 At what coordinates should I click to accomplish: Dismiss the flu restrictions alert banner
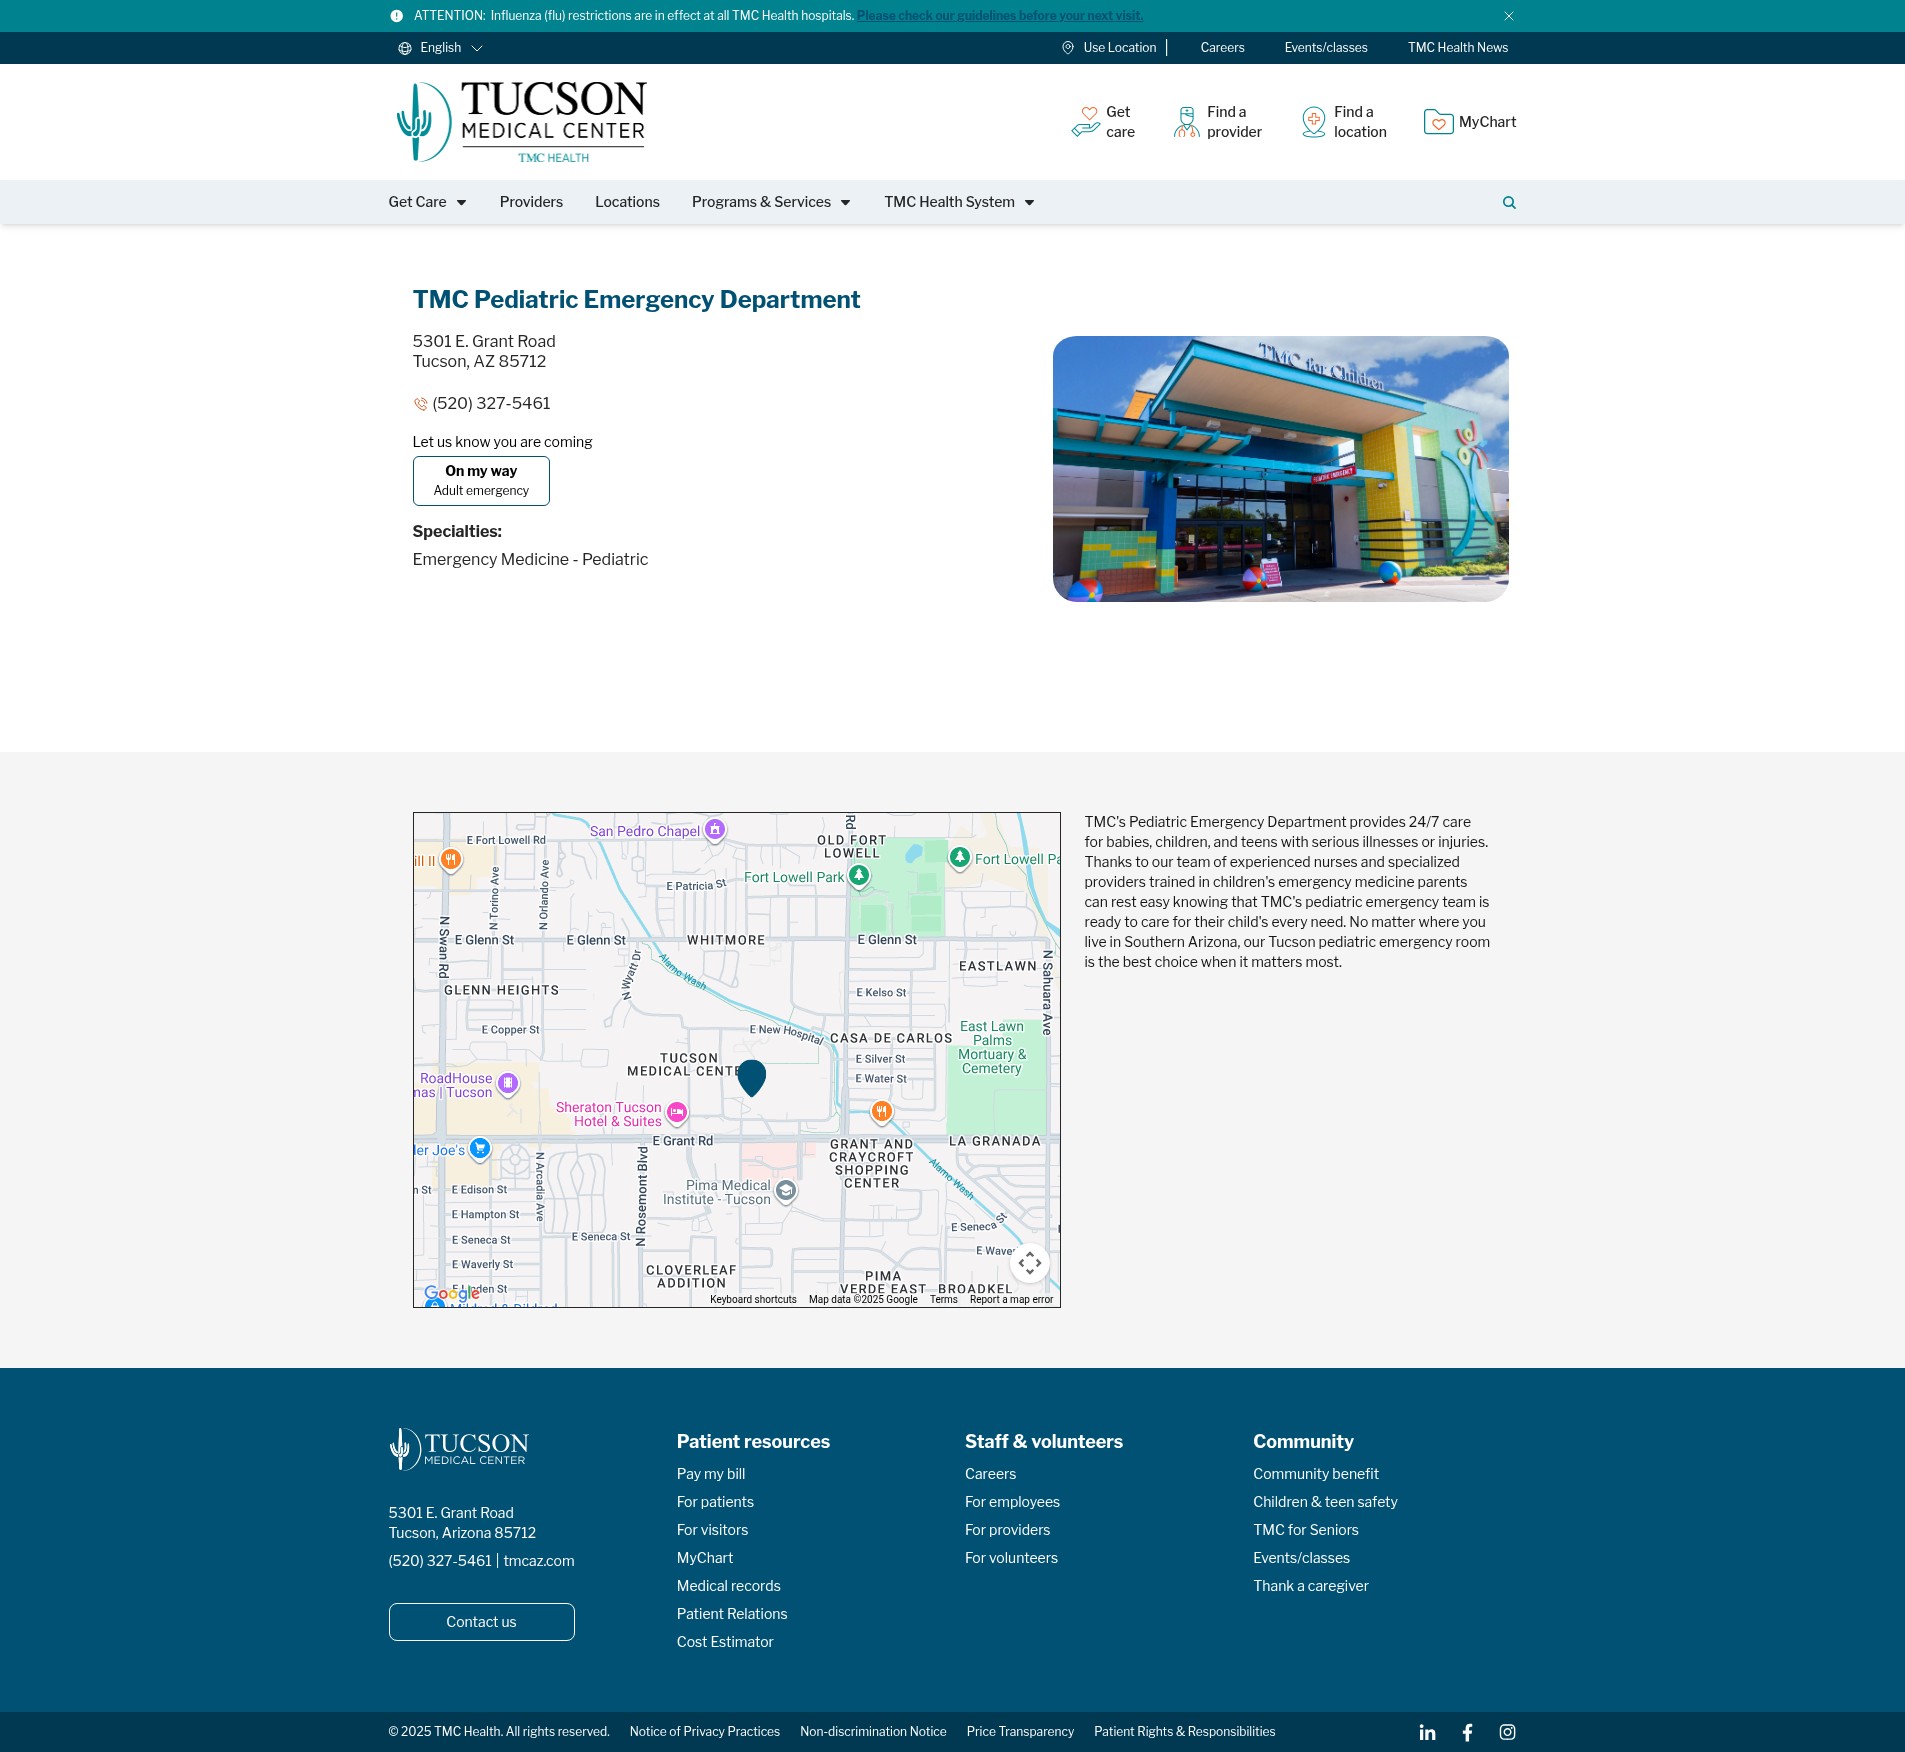[x=1509, y=16]
